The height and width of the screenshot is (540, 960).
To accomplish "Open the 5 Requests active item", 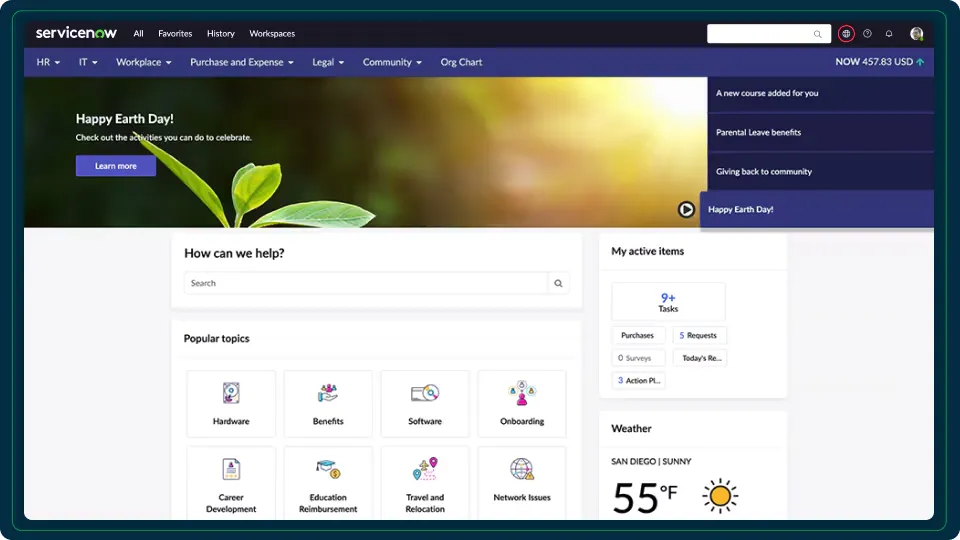I will tap(699, 336).
